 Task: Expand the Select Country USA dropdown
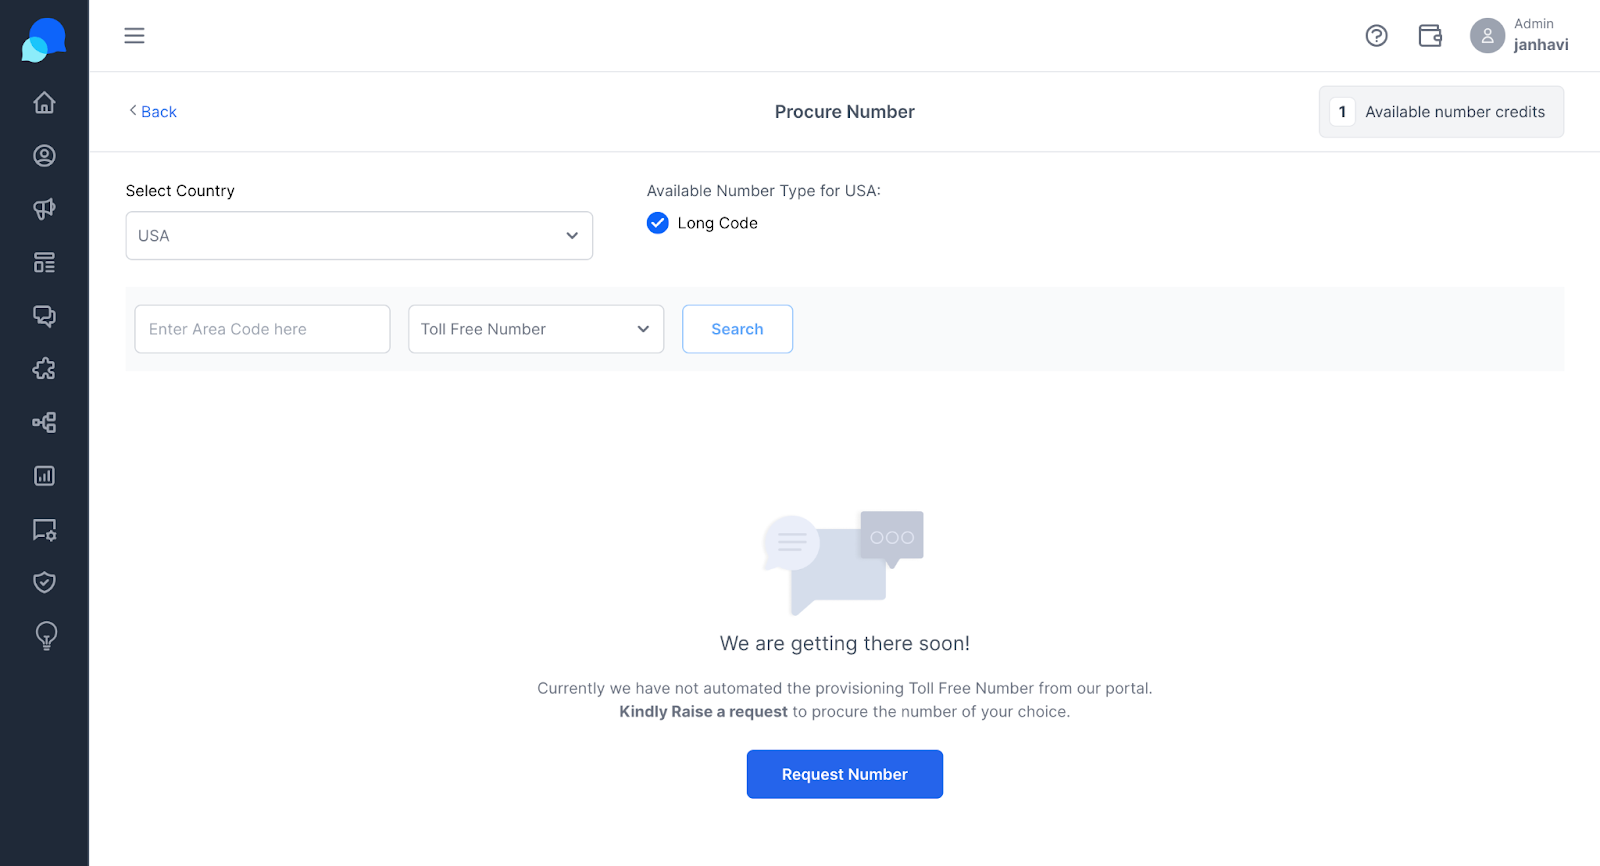pyautogui.click(x=359, y=236)
